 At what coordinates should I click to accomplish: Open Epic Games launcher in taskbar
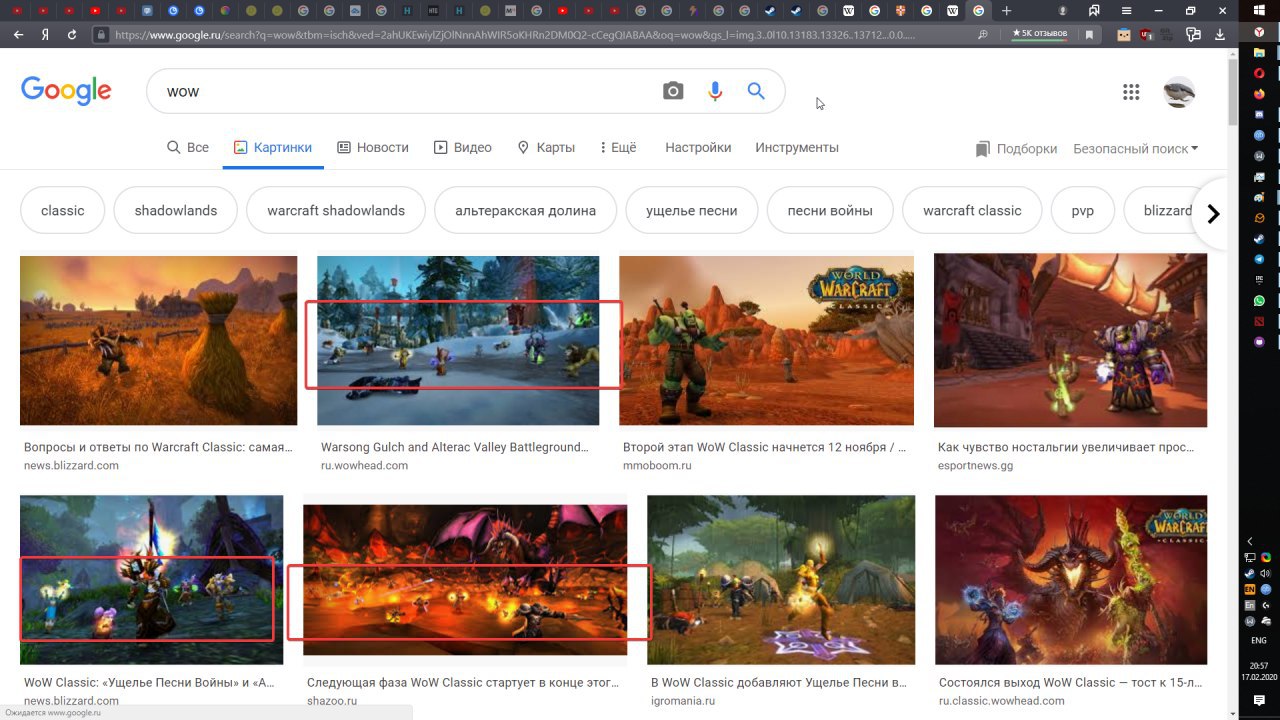pos(1259,280)
